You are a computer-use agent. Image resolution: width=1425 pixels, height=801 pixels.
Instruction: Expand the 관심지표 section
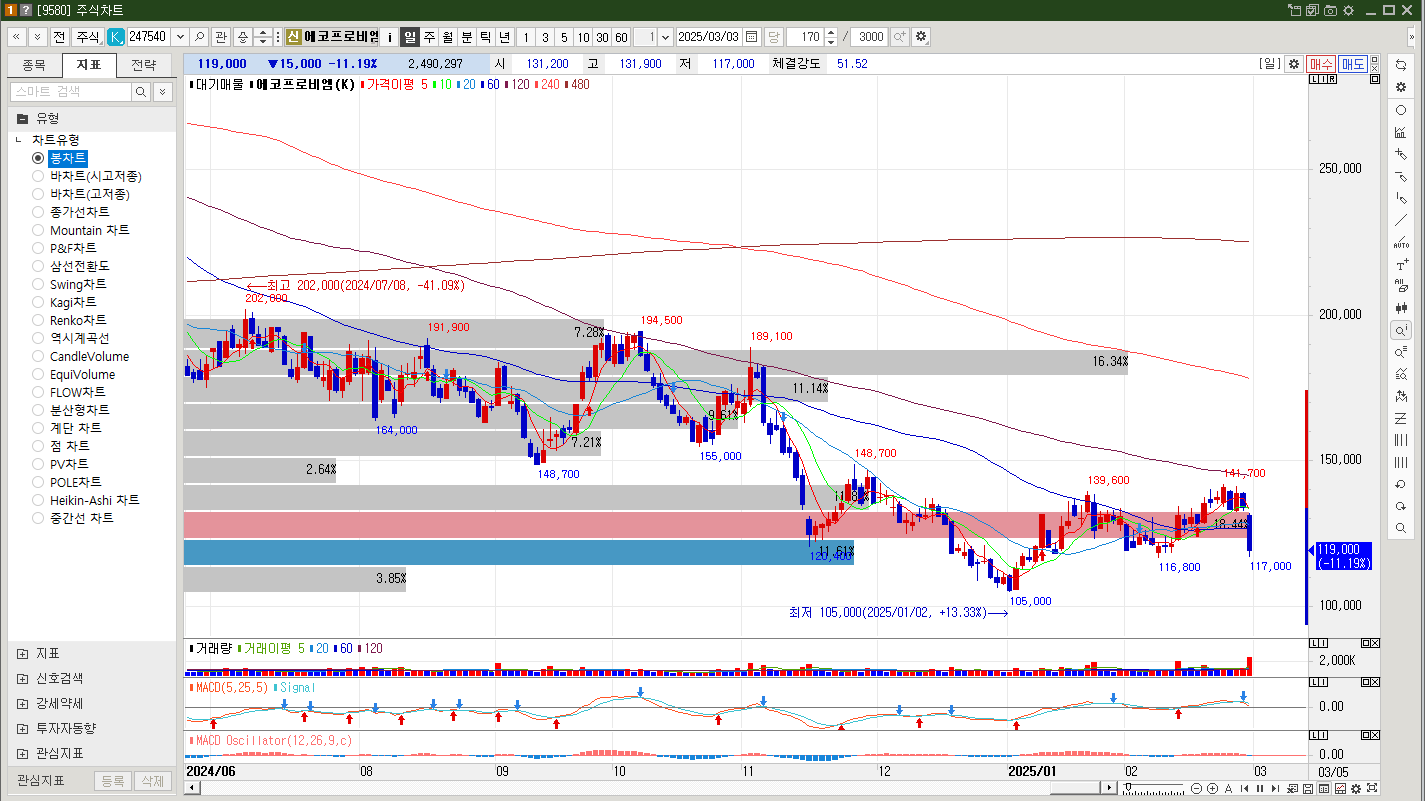[23, 753]
